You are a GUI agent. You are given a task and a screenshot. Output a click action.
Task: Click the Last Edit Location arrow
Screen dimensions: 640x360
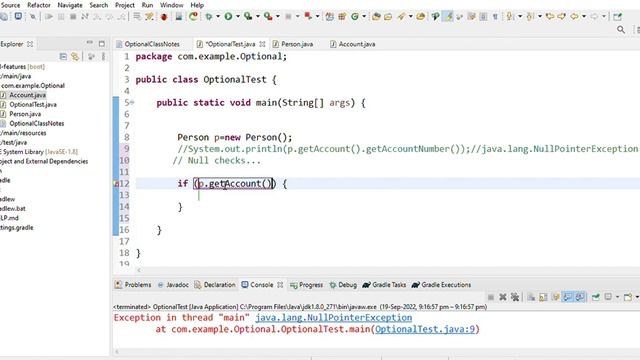550,16
